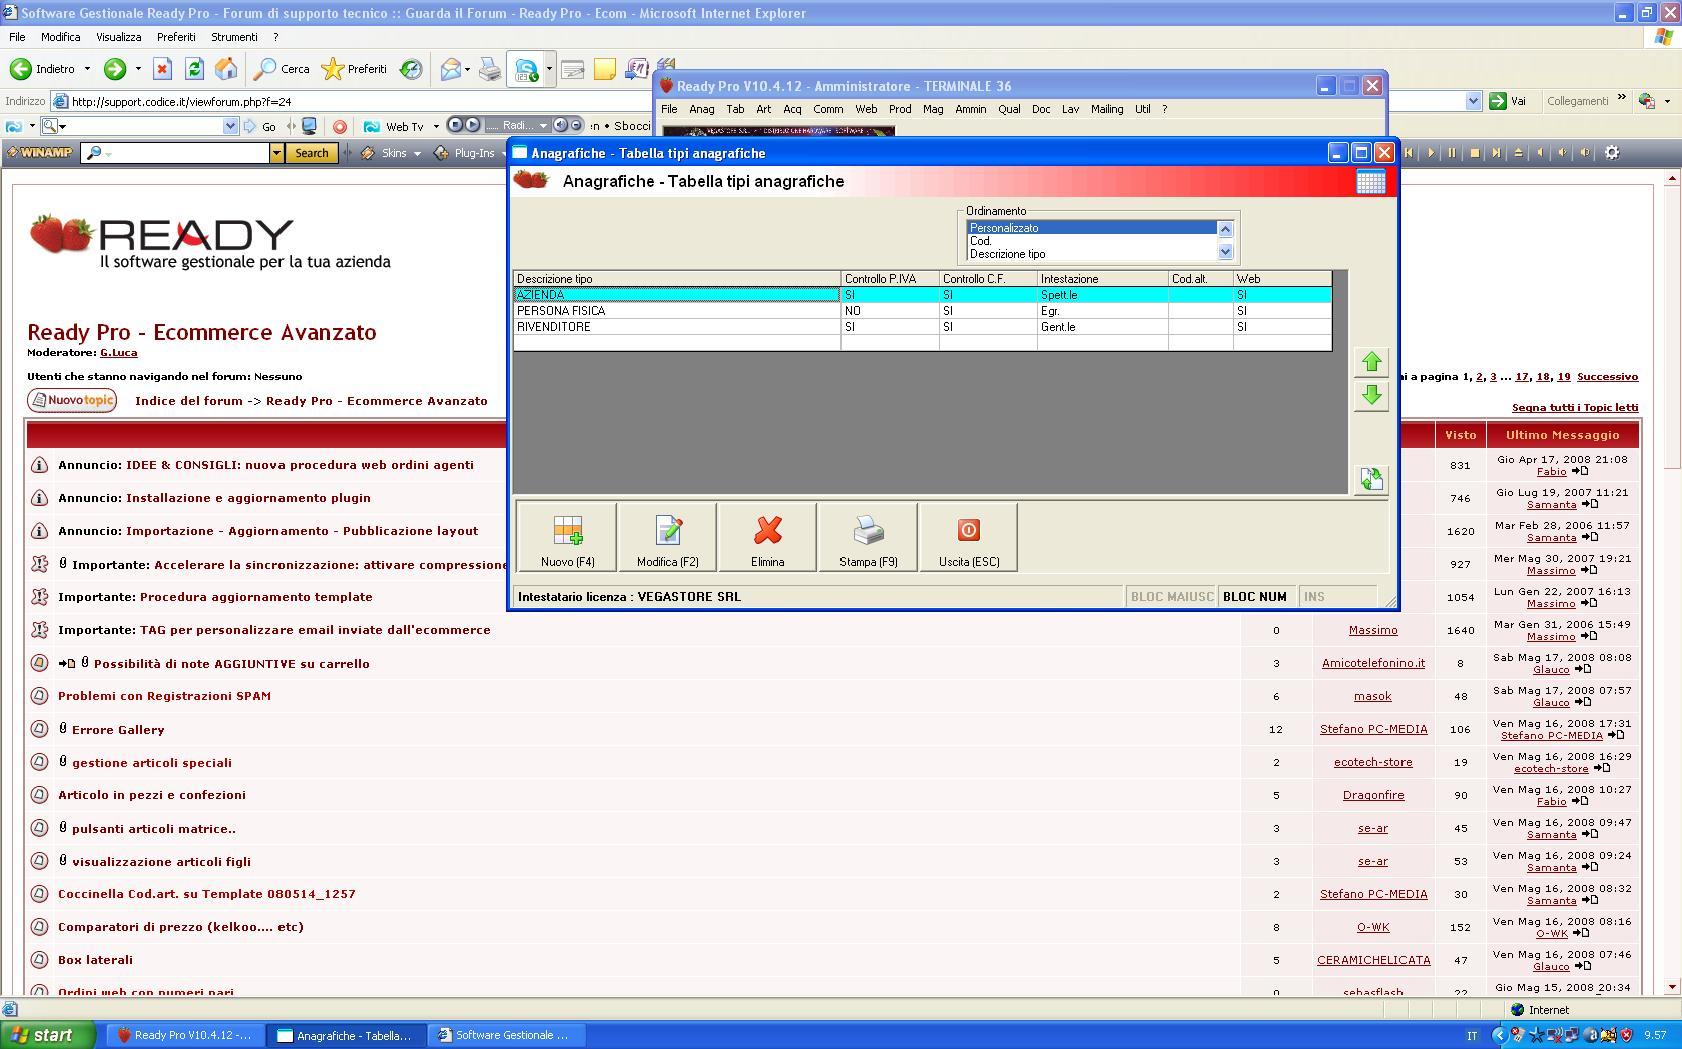Expand the Collegamenti links chevron
Image resolution: width=1682 pixels, height=1049 pixels.
[1622, 99]
